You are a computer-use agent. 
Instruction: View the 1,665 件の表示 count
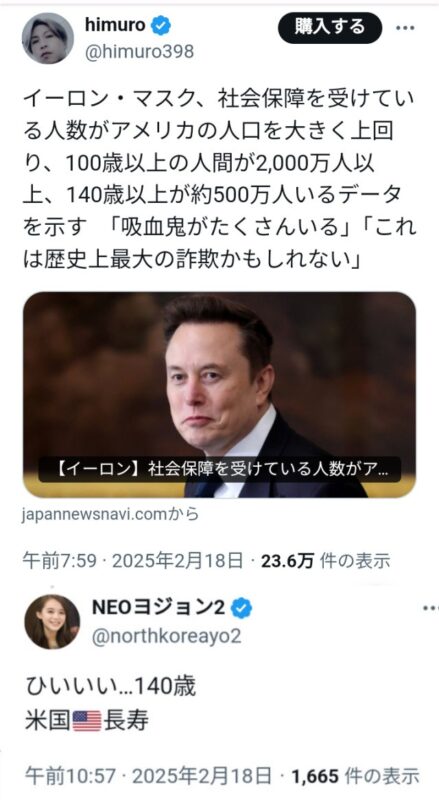click(x=356, y=777)
